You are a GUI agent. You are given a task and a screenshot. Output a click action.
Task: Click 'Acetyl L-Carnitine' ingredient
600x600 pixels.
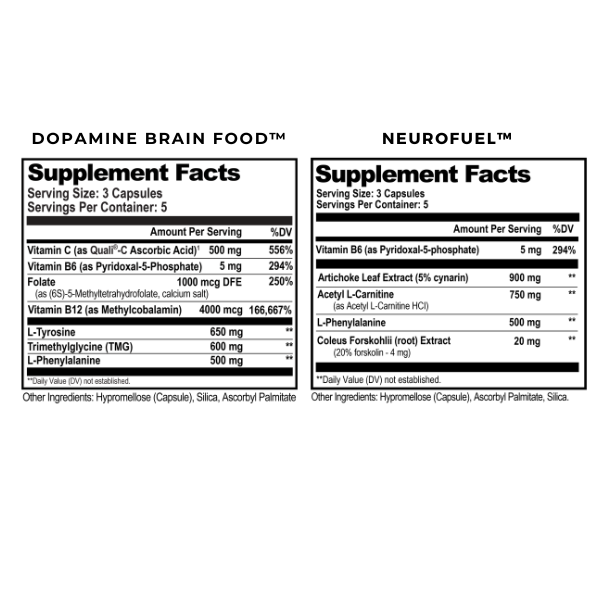[355, 295]
